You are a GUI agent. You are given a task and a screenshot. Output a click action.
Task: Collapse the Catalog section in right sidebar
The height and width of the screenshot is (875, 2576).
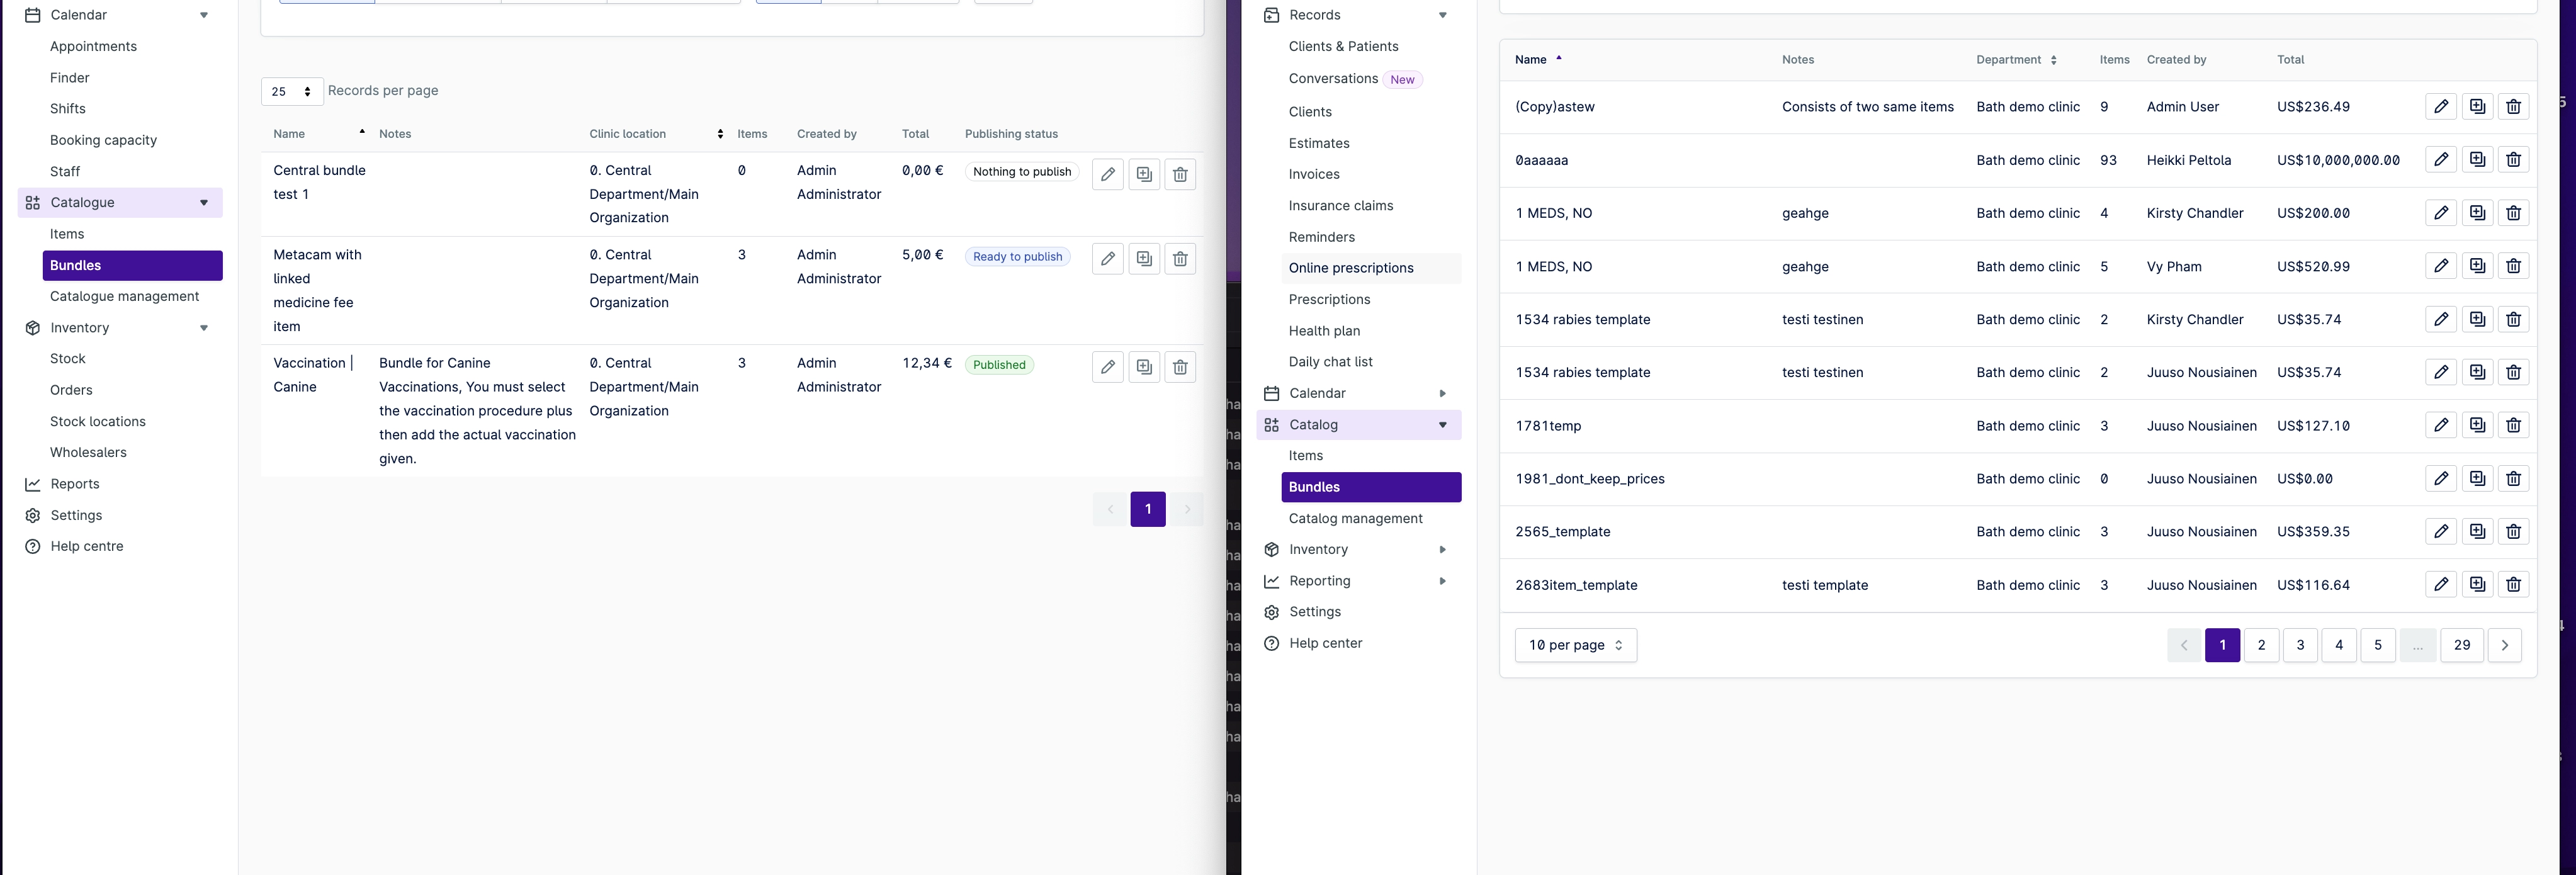(1442, 425)
